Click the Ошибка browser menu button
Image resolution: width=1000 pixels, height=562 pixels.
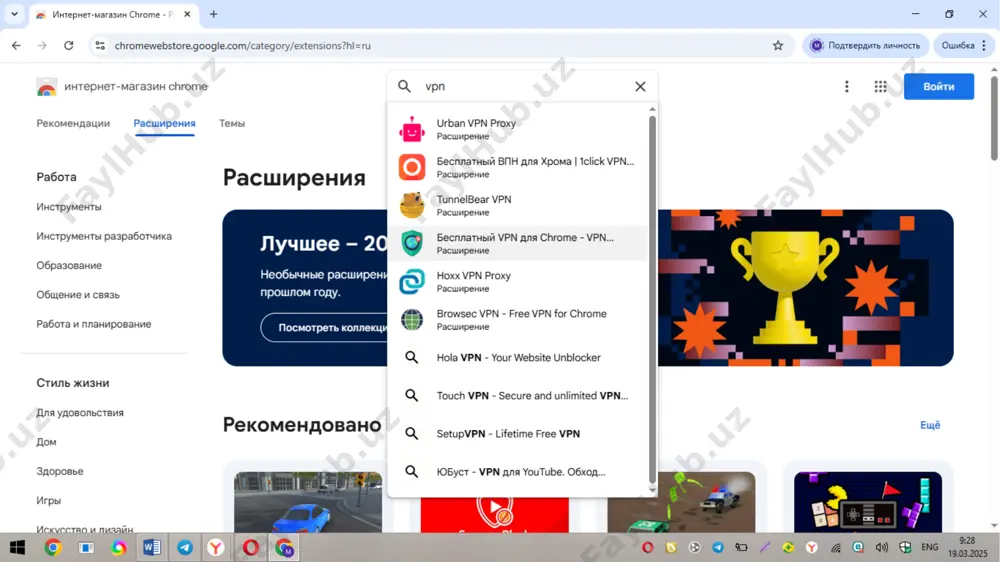coord(964,45)
